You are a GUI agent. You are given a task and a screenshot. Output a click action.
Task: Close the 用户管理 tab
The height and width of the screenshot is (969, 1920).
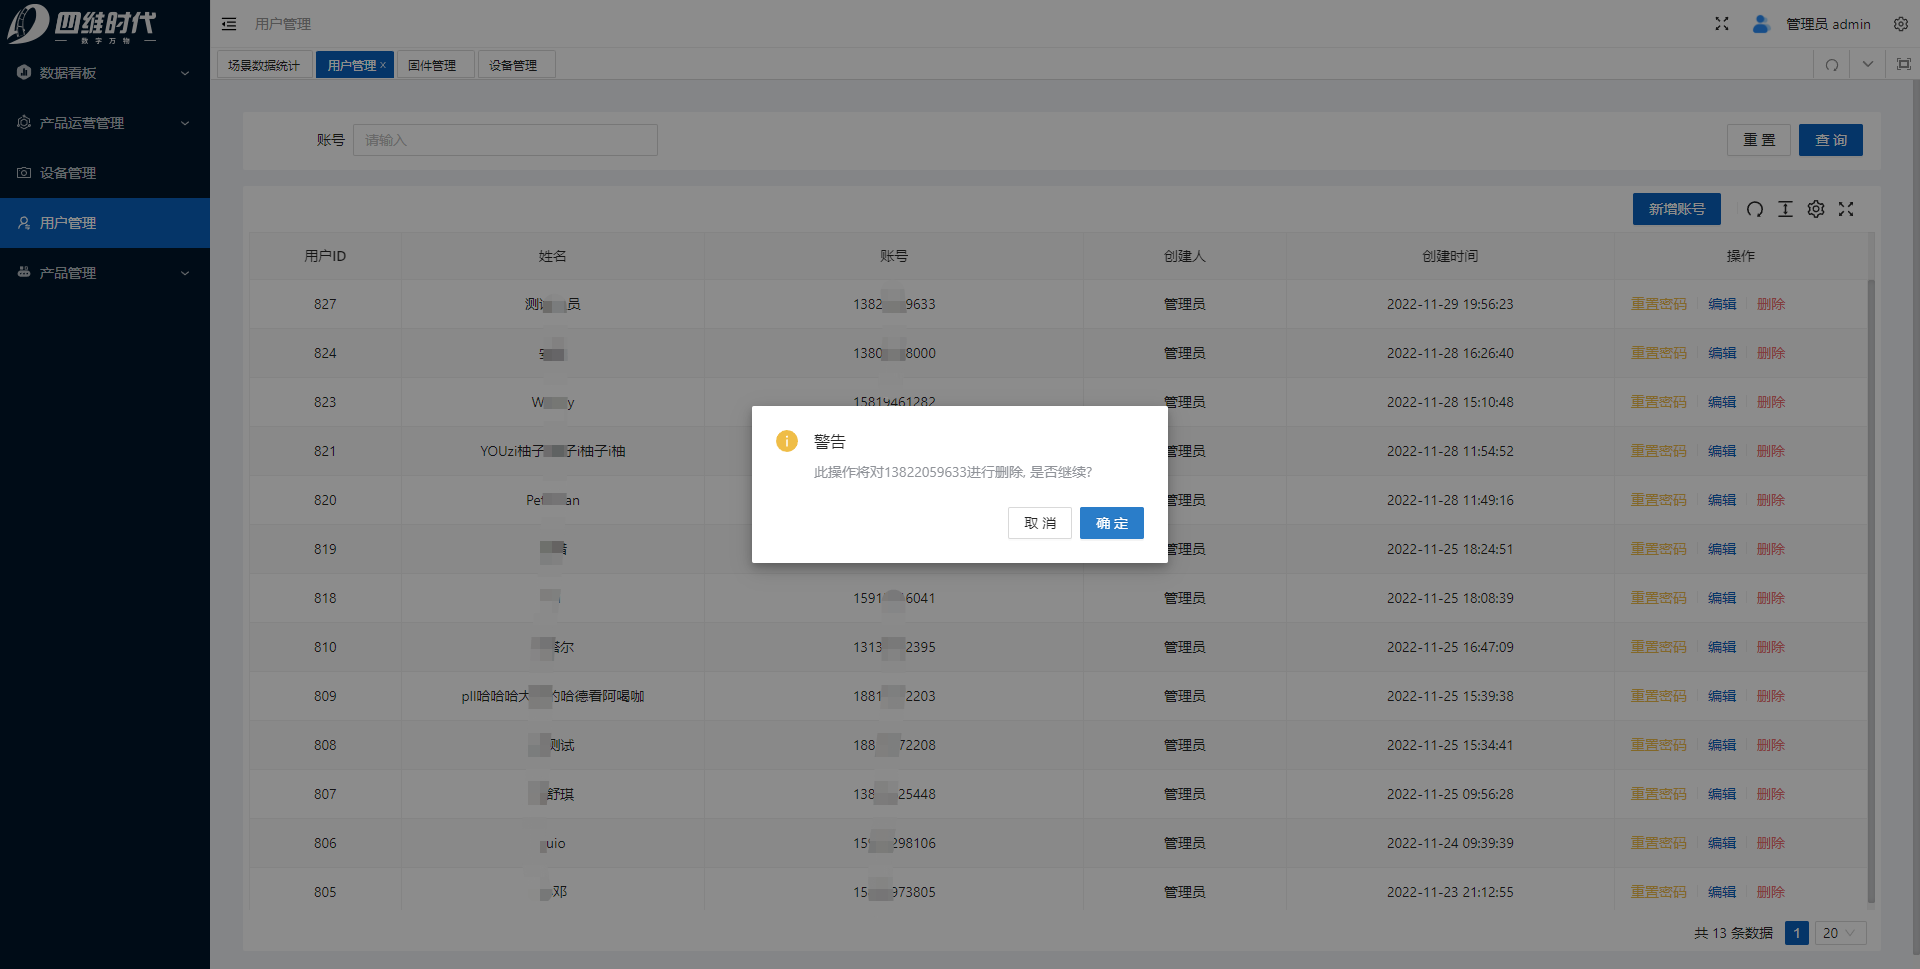(383, 65)
